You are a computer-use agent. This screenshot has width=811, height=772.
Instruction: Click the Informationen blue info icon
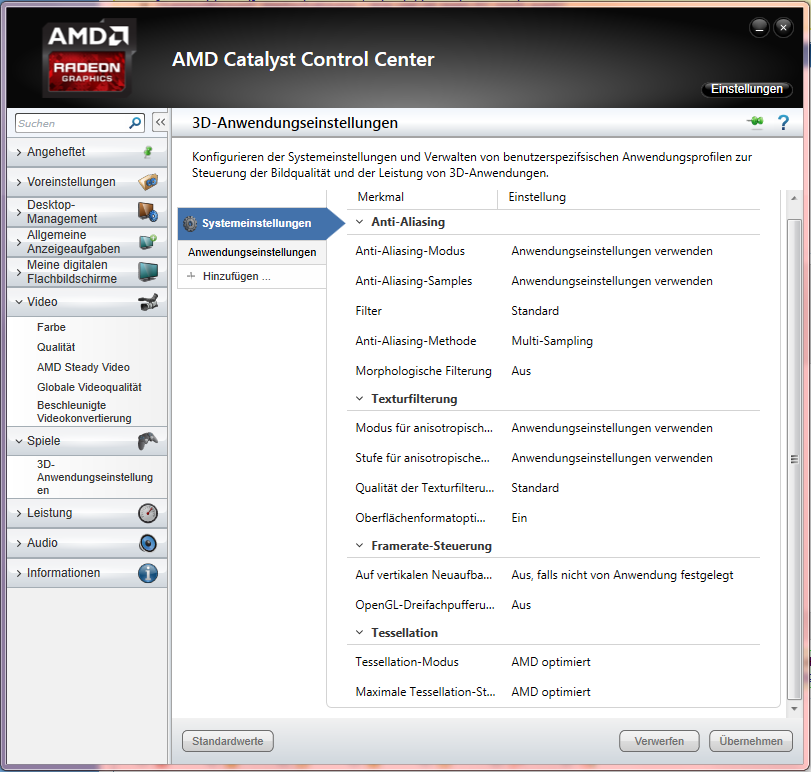coord(148,573)
